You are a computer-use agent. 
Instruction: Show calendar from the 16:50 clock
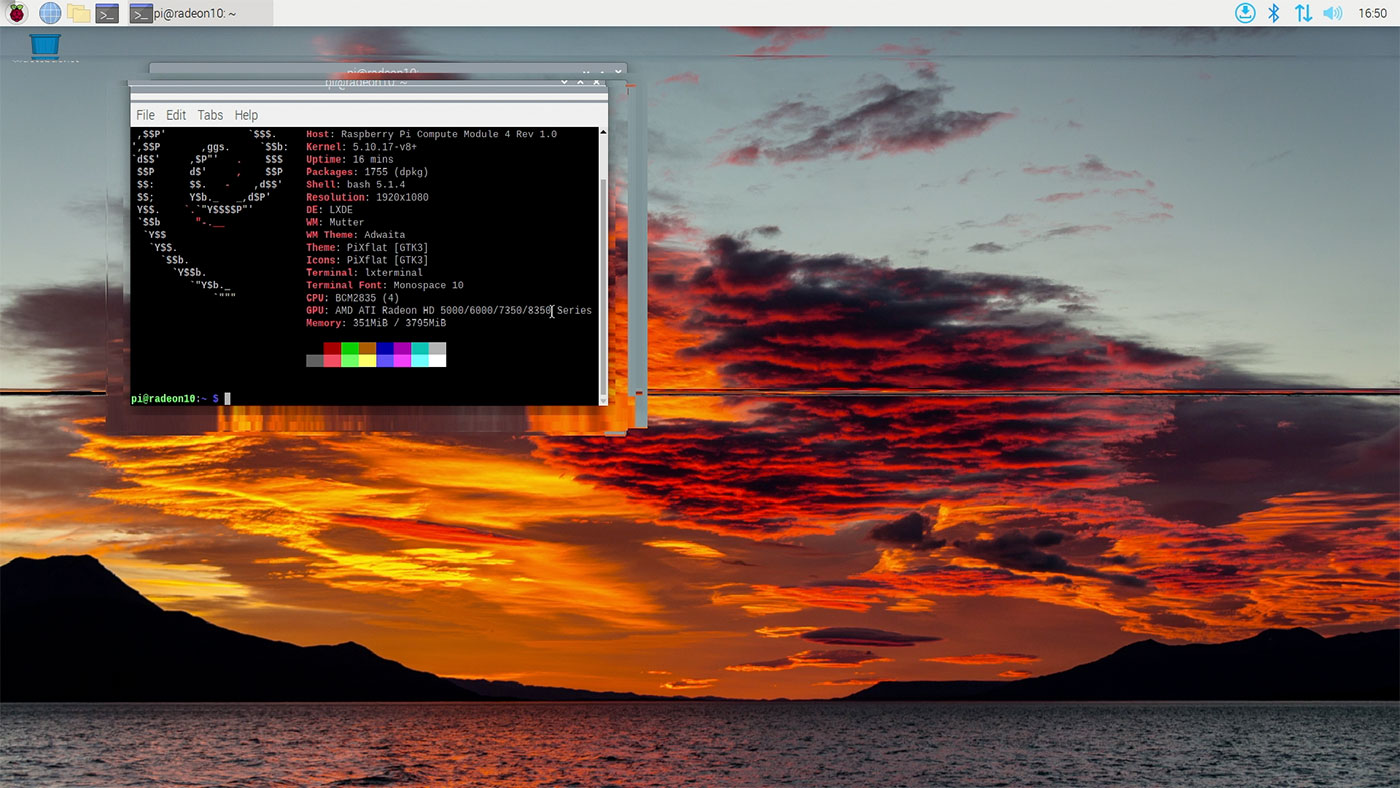point(1372,13)
